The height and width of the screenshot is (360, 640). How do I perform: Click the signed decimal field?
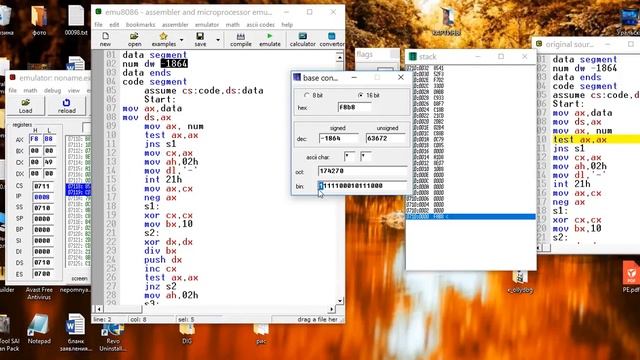click(338, 138)
